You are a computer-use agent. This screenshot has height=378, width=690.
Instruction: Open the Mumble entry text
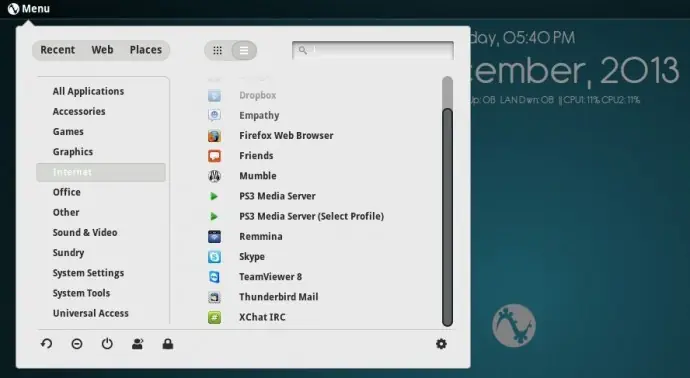(257, 176)
